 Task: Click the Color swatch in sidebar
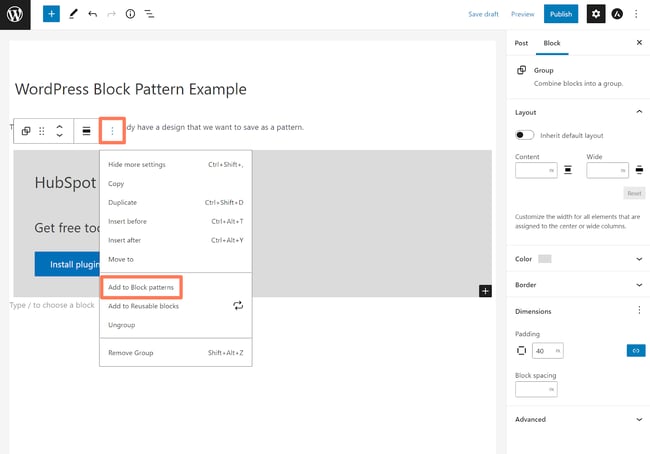pos(545,259)
